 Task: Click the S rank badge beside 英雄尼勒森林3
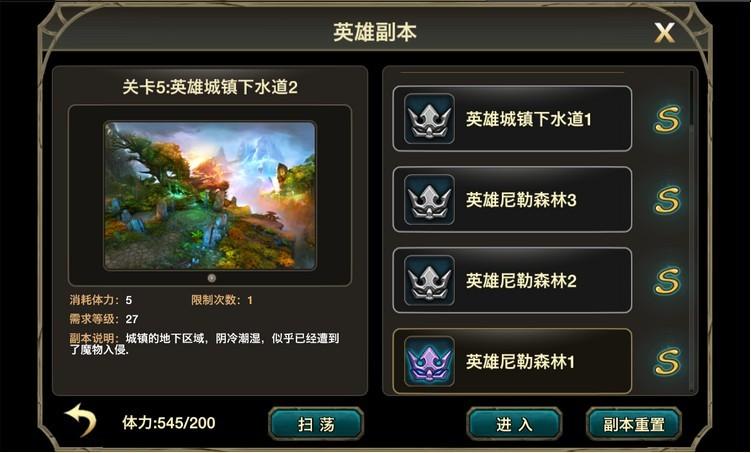click(667, 200)
